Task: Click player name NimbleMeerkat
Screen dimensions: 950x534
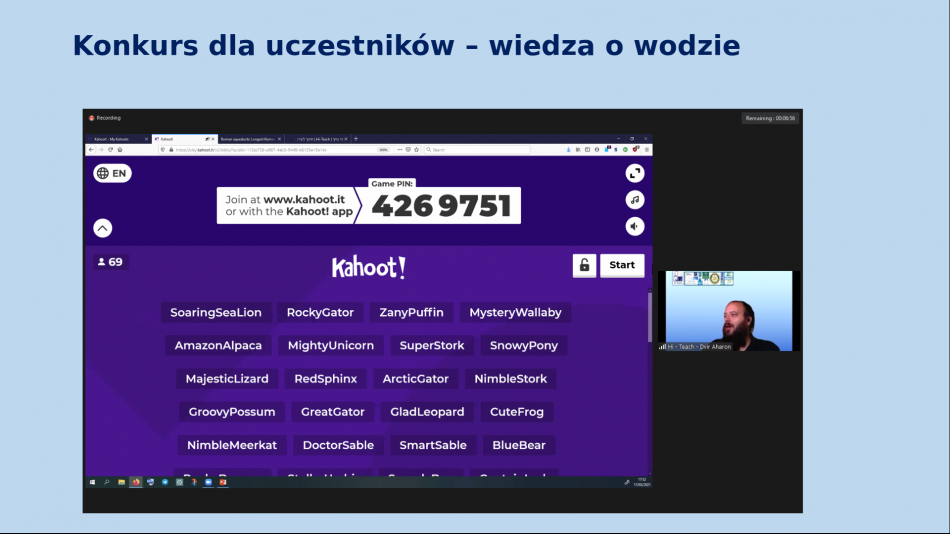Action: 231,446
